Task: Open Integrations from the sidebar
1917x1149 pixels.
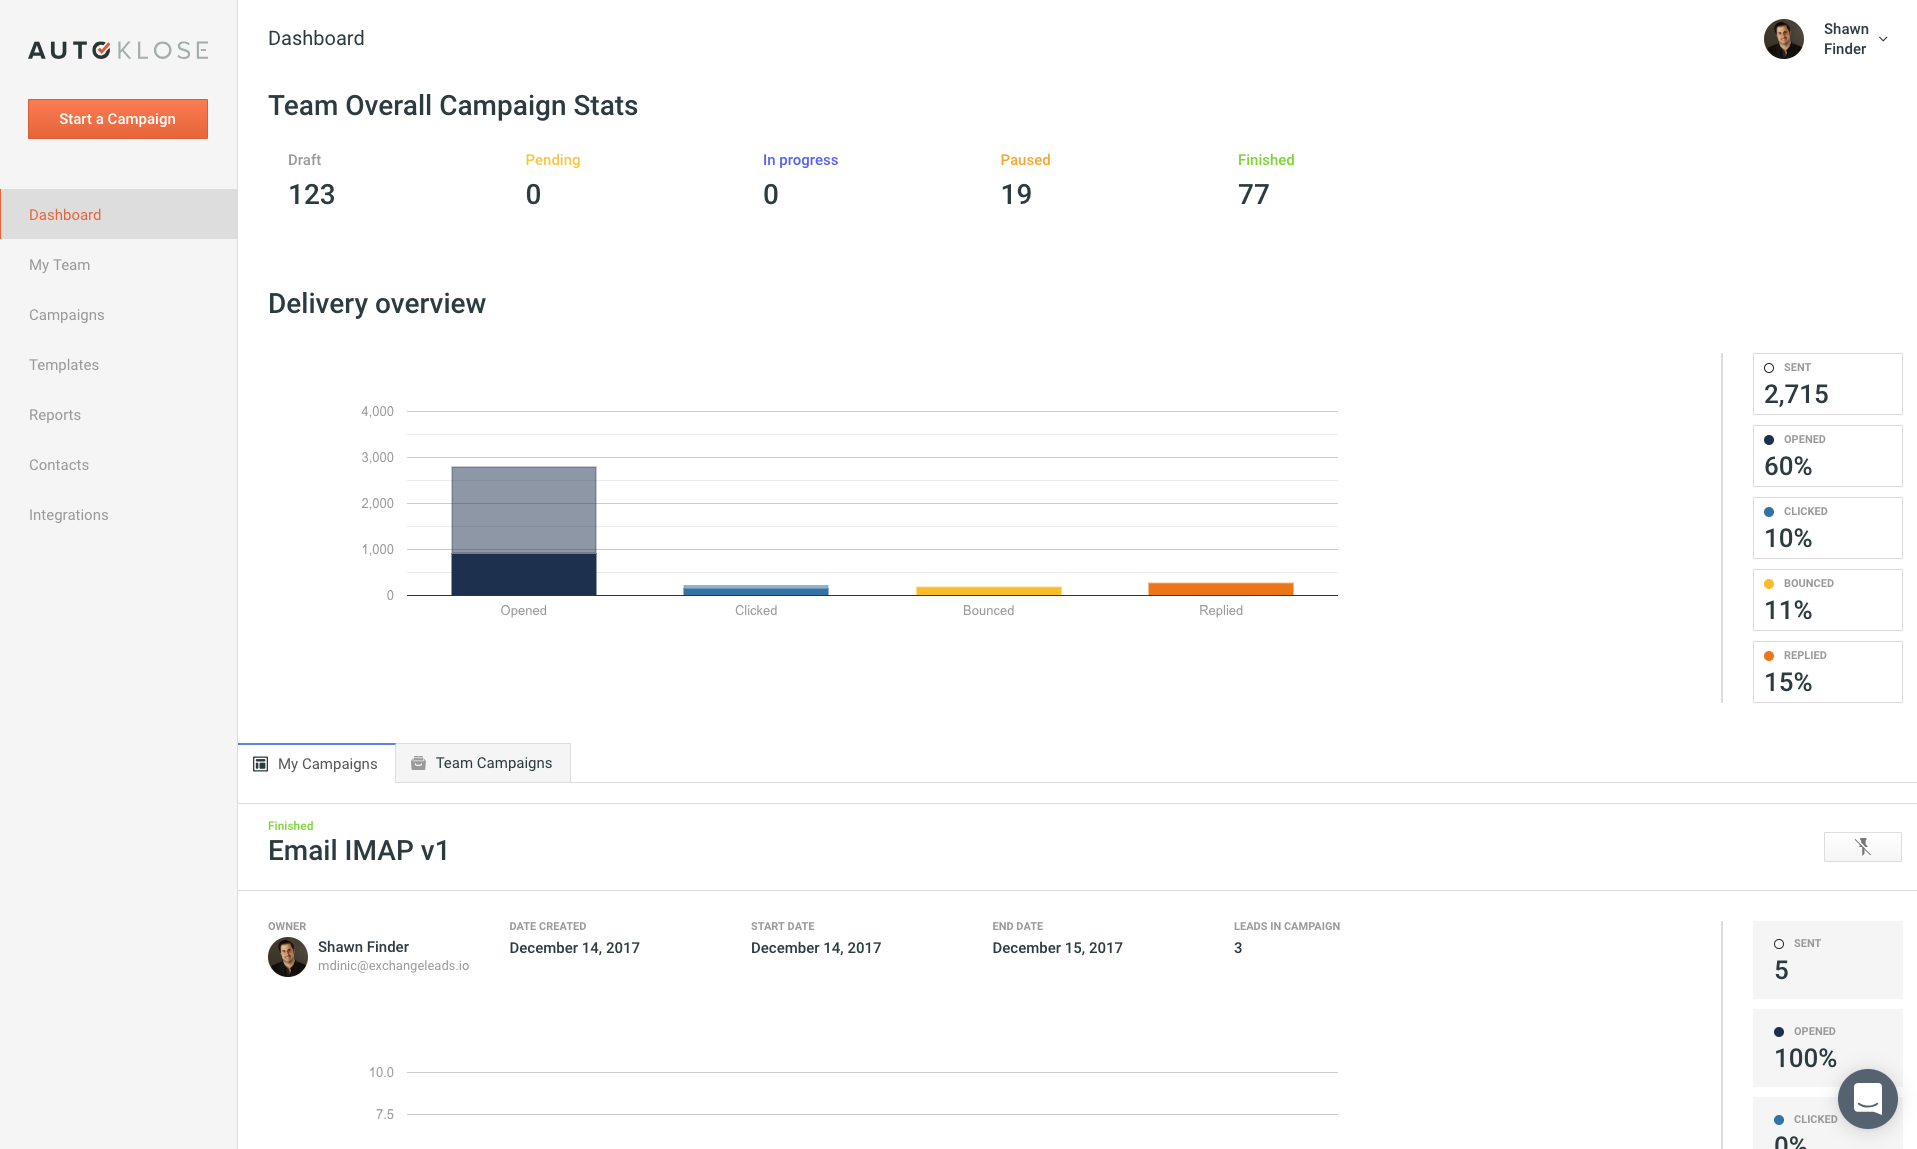Action: point(68,515)
